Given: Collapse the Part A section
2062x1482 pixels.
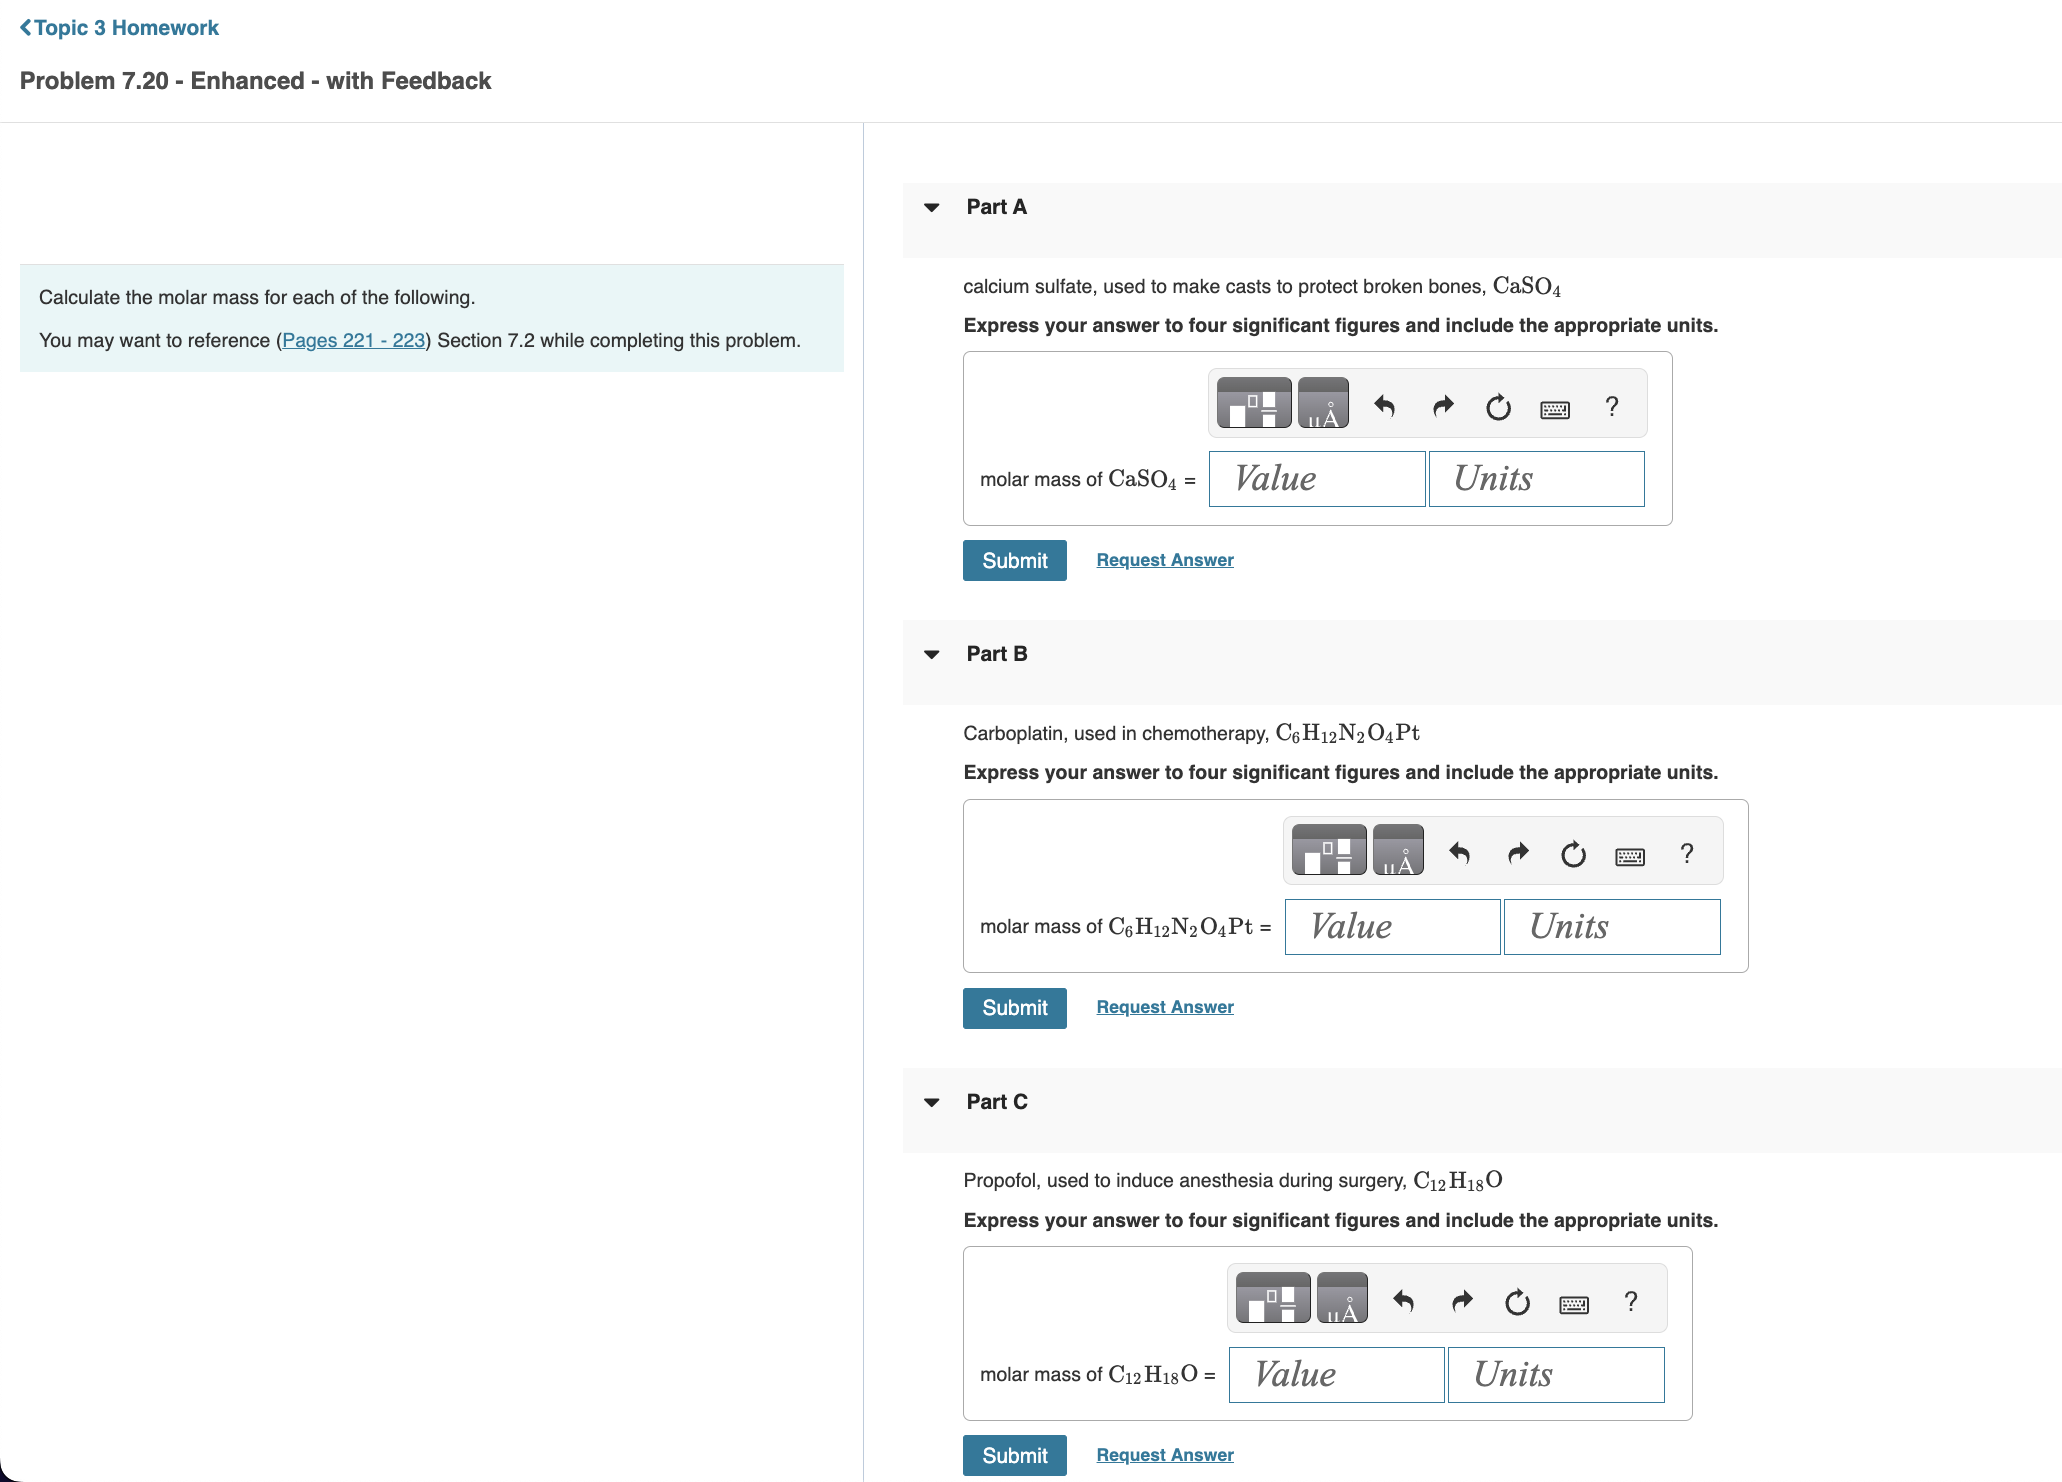Looking at the screenshot, I should [x=932, y=208].
